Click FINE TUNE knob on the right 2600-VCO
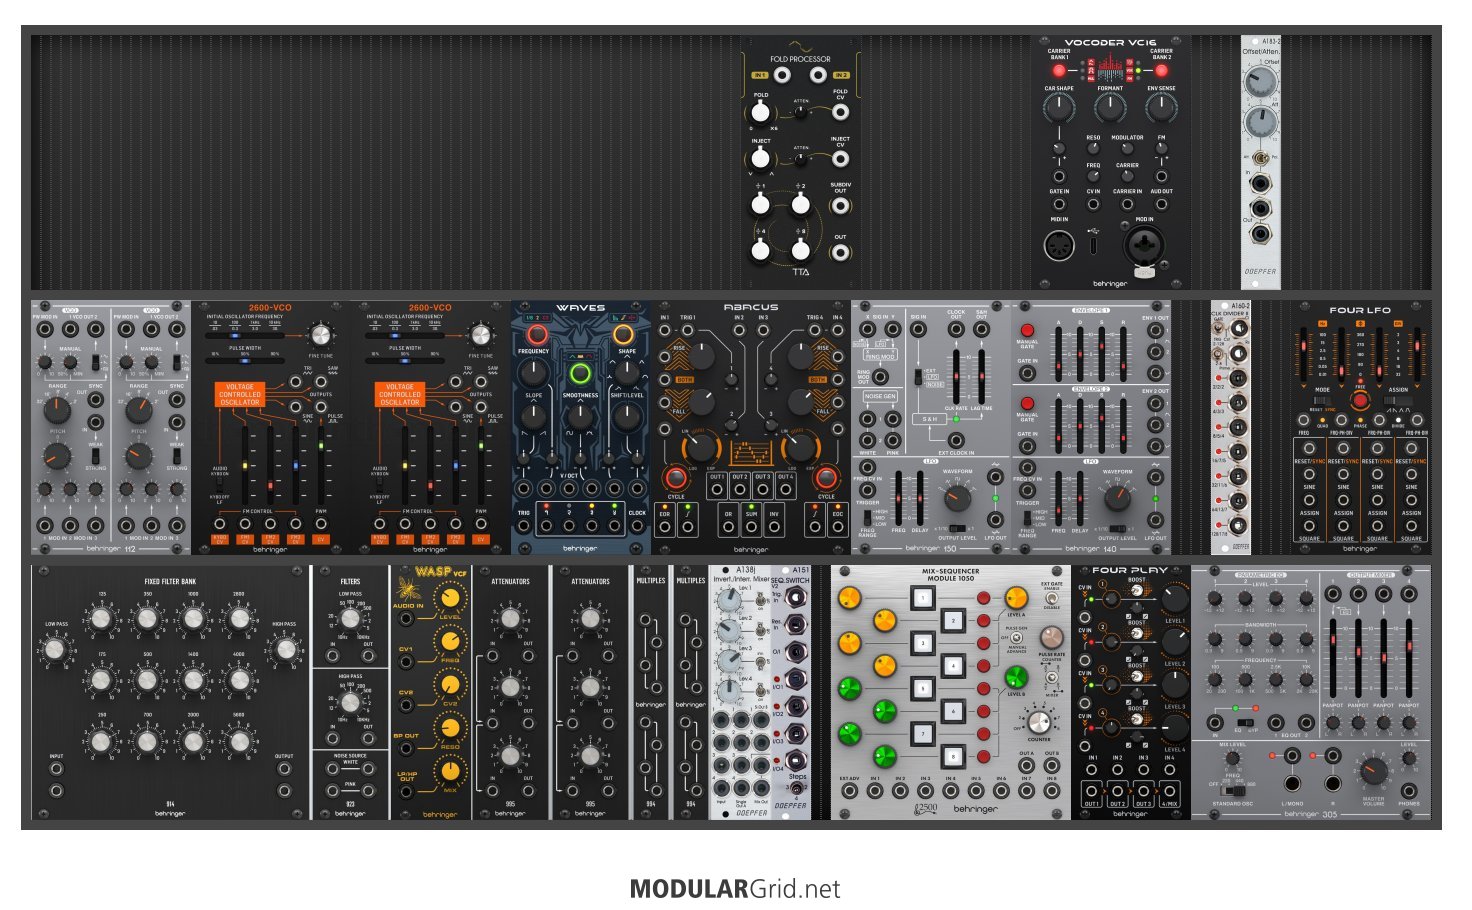1472x910 pixels. coord(481,335)
